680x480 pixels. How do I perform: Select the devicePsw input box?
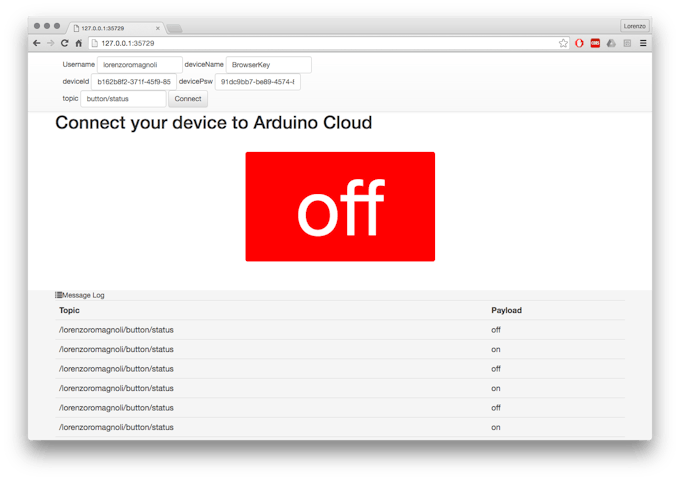point(257,82)
